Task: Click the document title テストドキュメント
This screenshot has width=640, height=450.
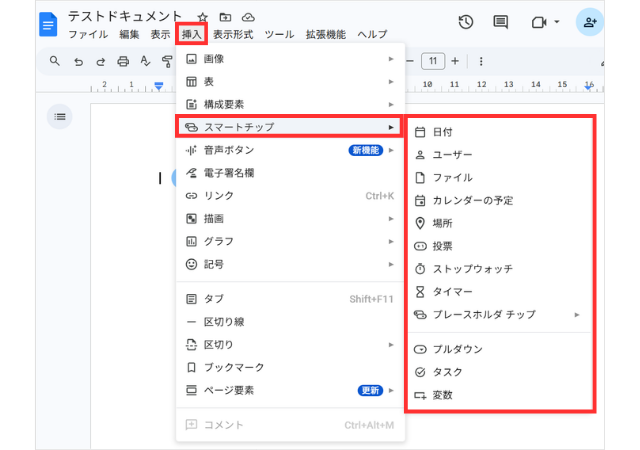Action: click(125, 16)
